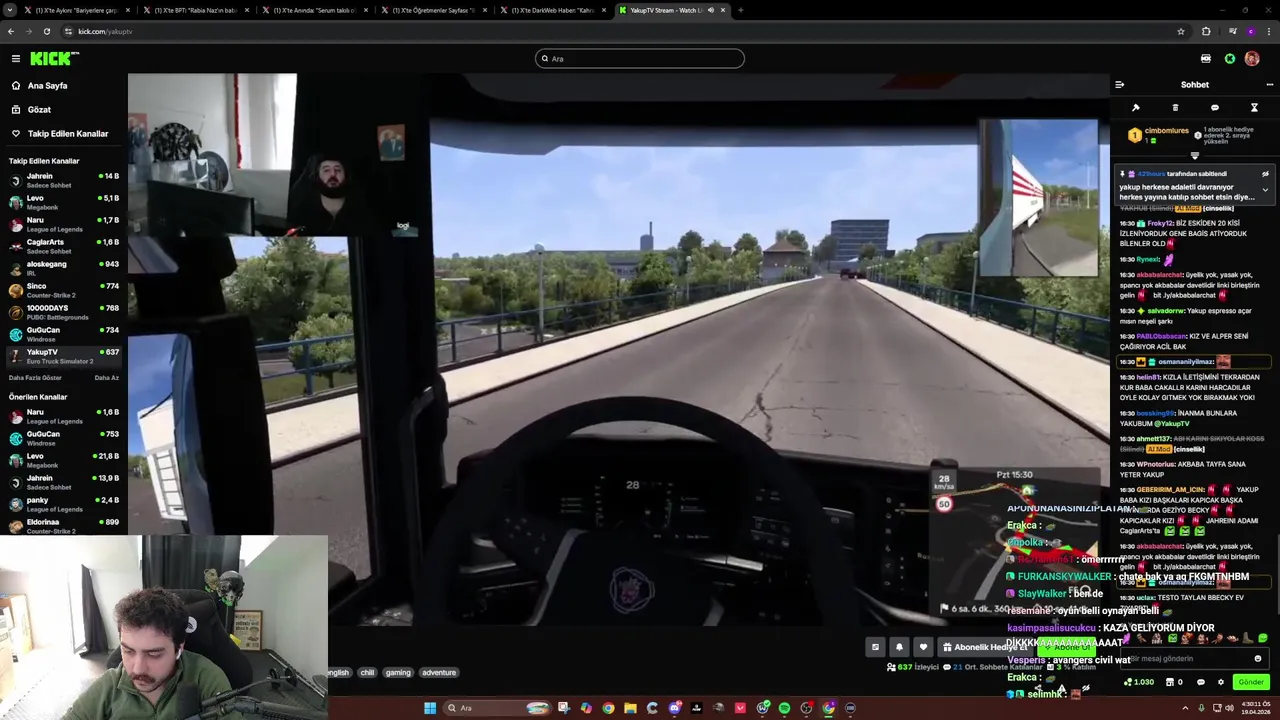1280x720 pixels.
Task: Reload the page
Action: (x=46, y=31)
